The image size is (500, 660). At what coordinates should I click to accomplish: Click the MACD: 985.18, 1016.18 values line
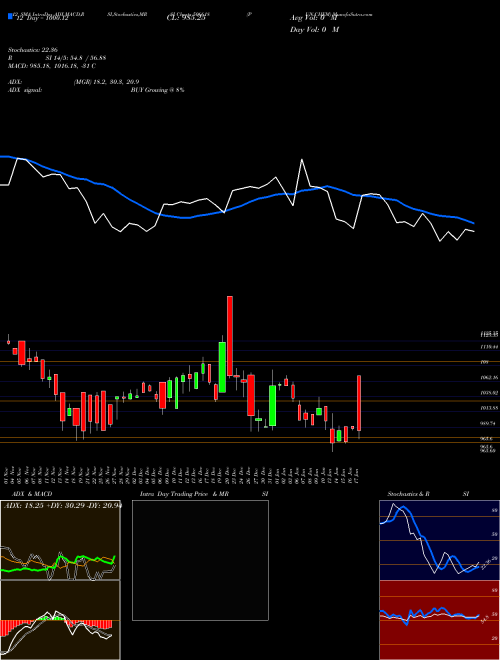tap(52, 66)
